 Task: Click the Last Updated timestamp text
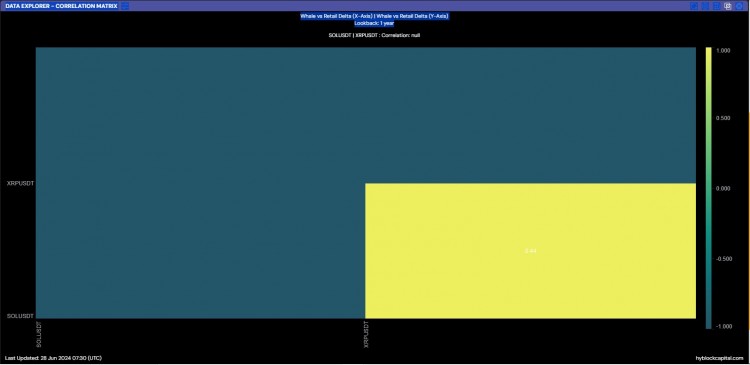pos(53,358)
